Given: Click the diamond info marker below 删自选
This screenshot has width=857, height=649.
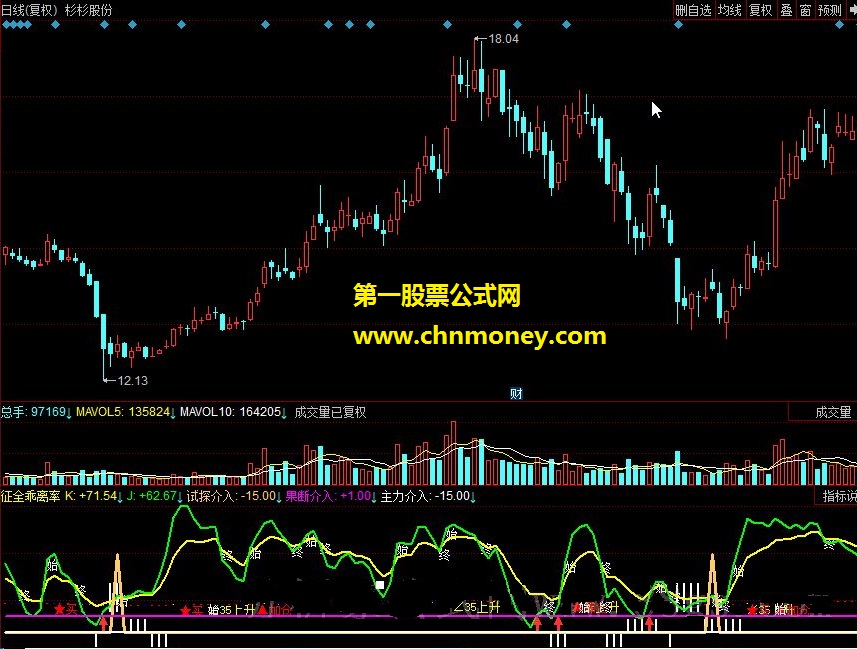Looking at the screenshot, I should [678, 25].
